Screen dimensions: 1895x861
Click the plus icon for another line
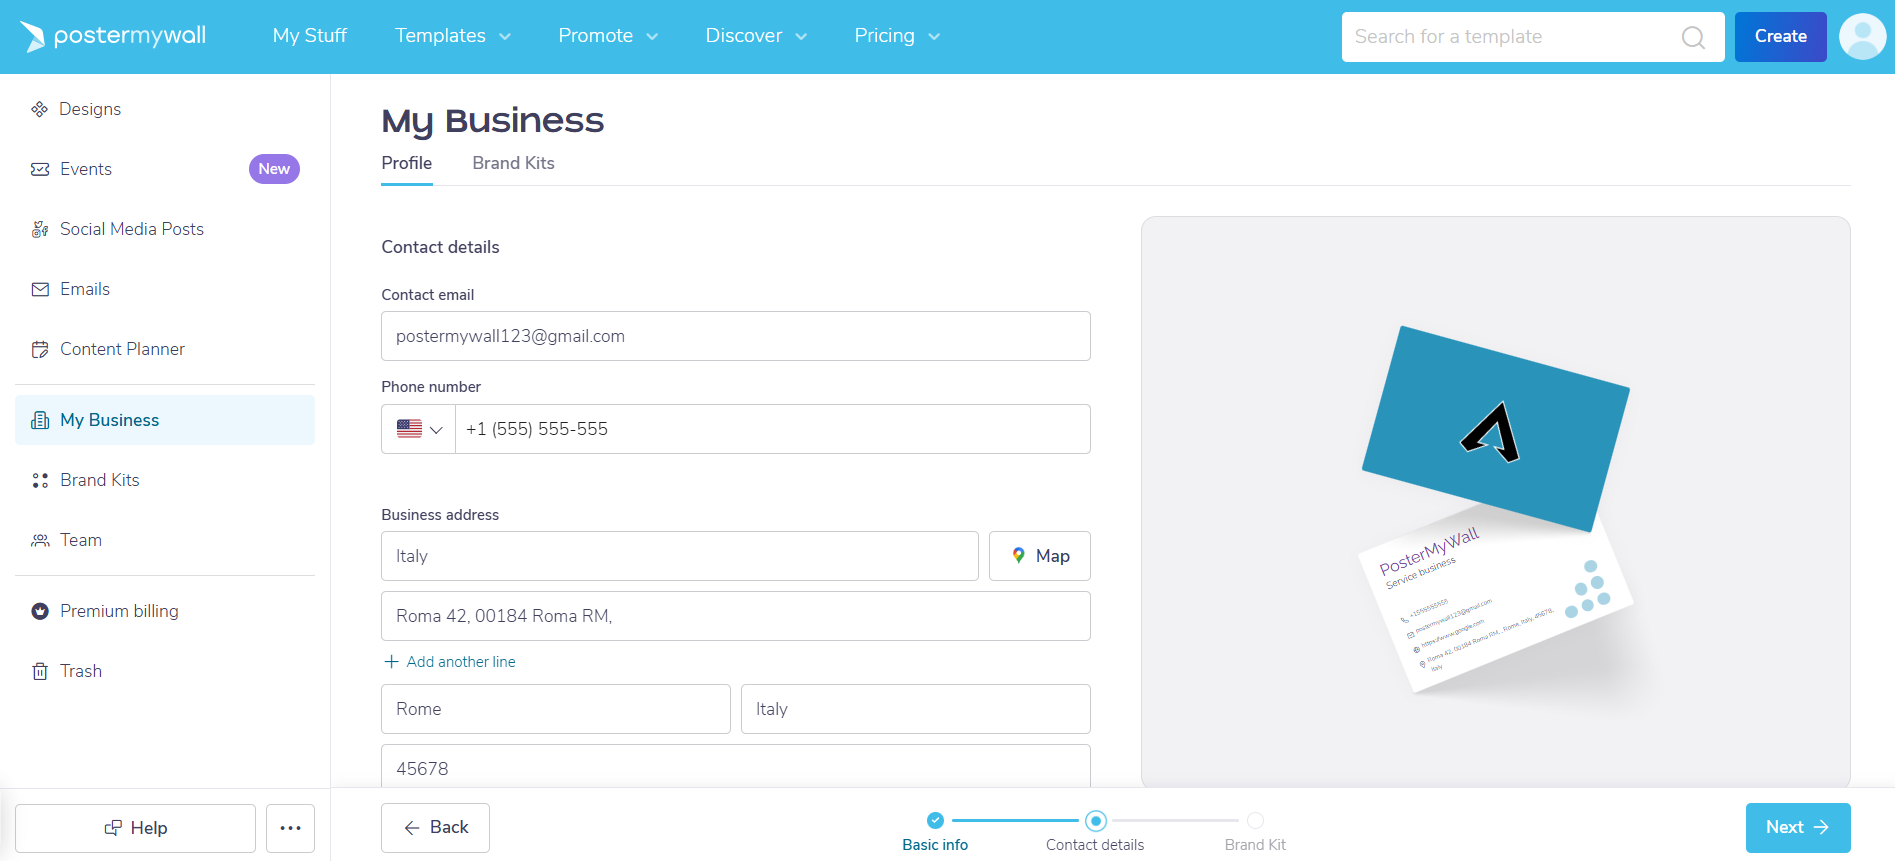[x=391, y=662]
